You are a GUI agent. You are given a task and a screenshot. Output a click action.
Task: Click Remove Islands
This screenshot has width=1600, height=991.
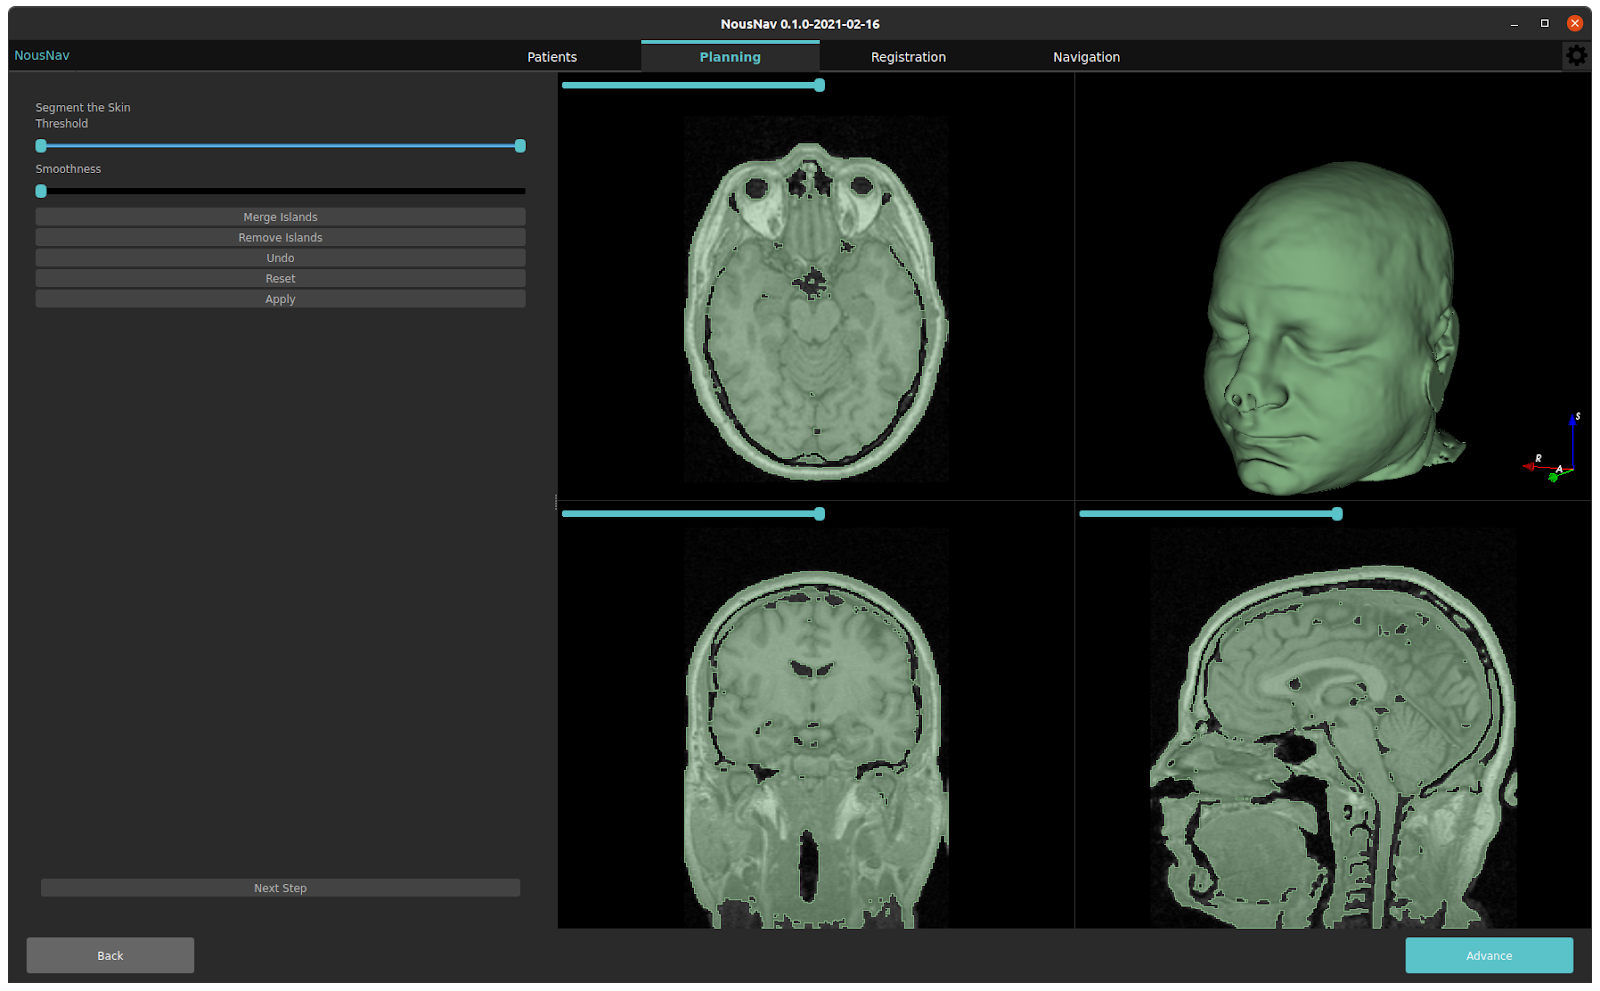tap(280, 237)
